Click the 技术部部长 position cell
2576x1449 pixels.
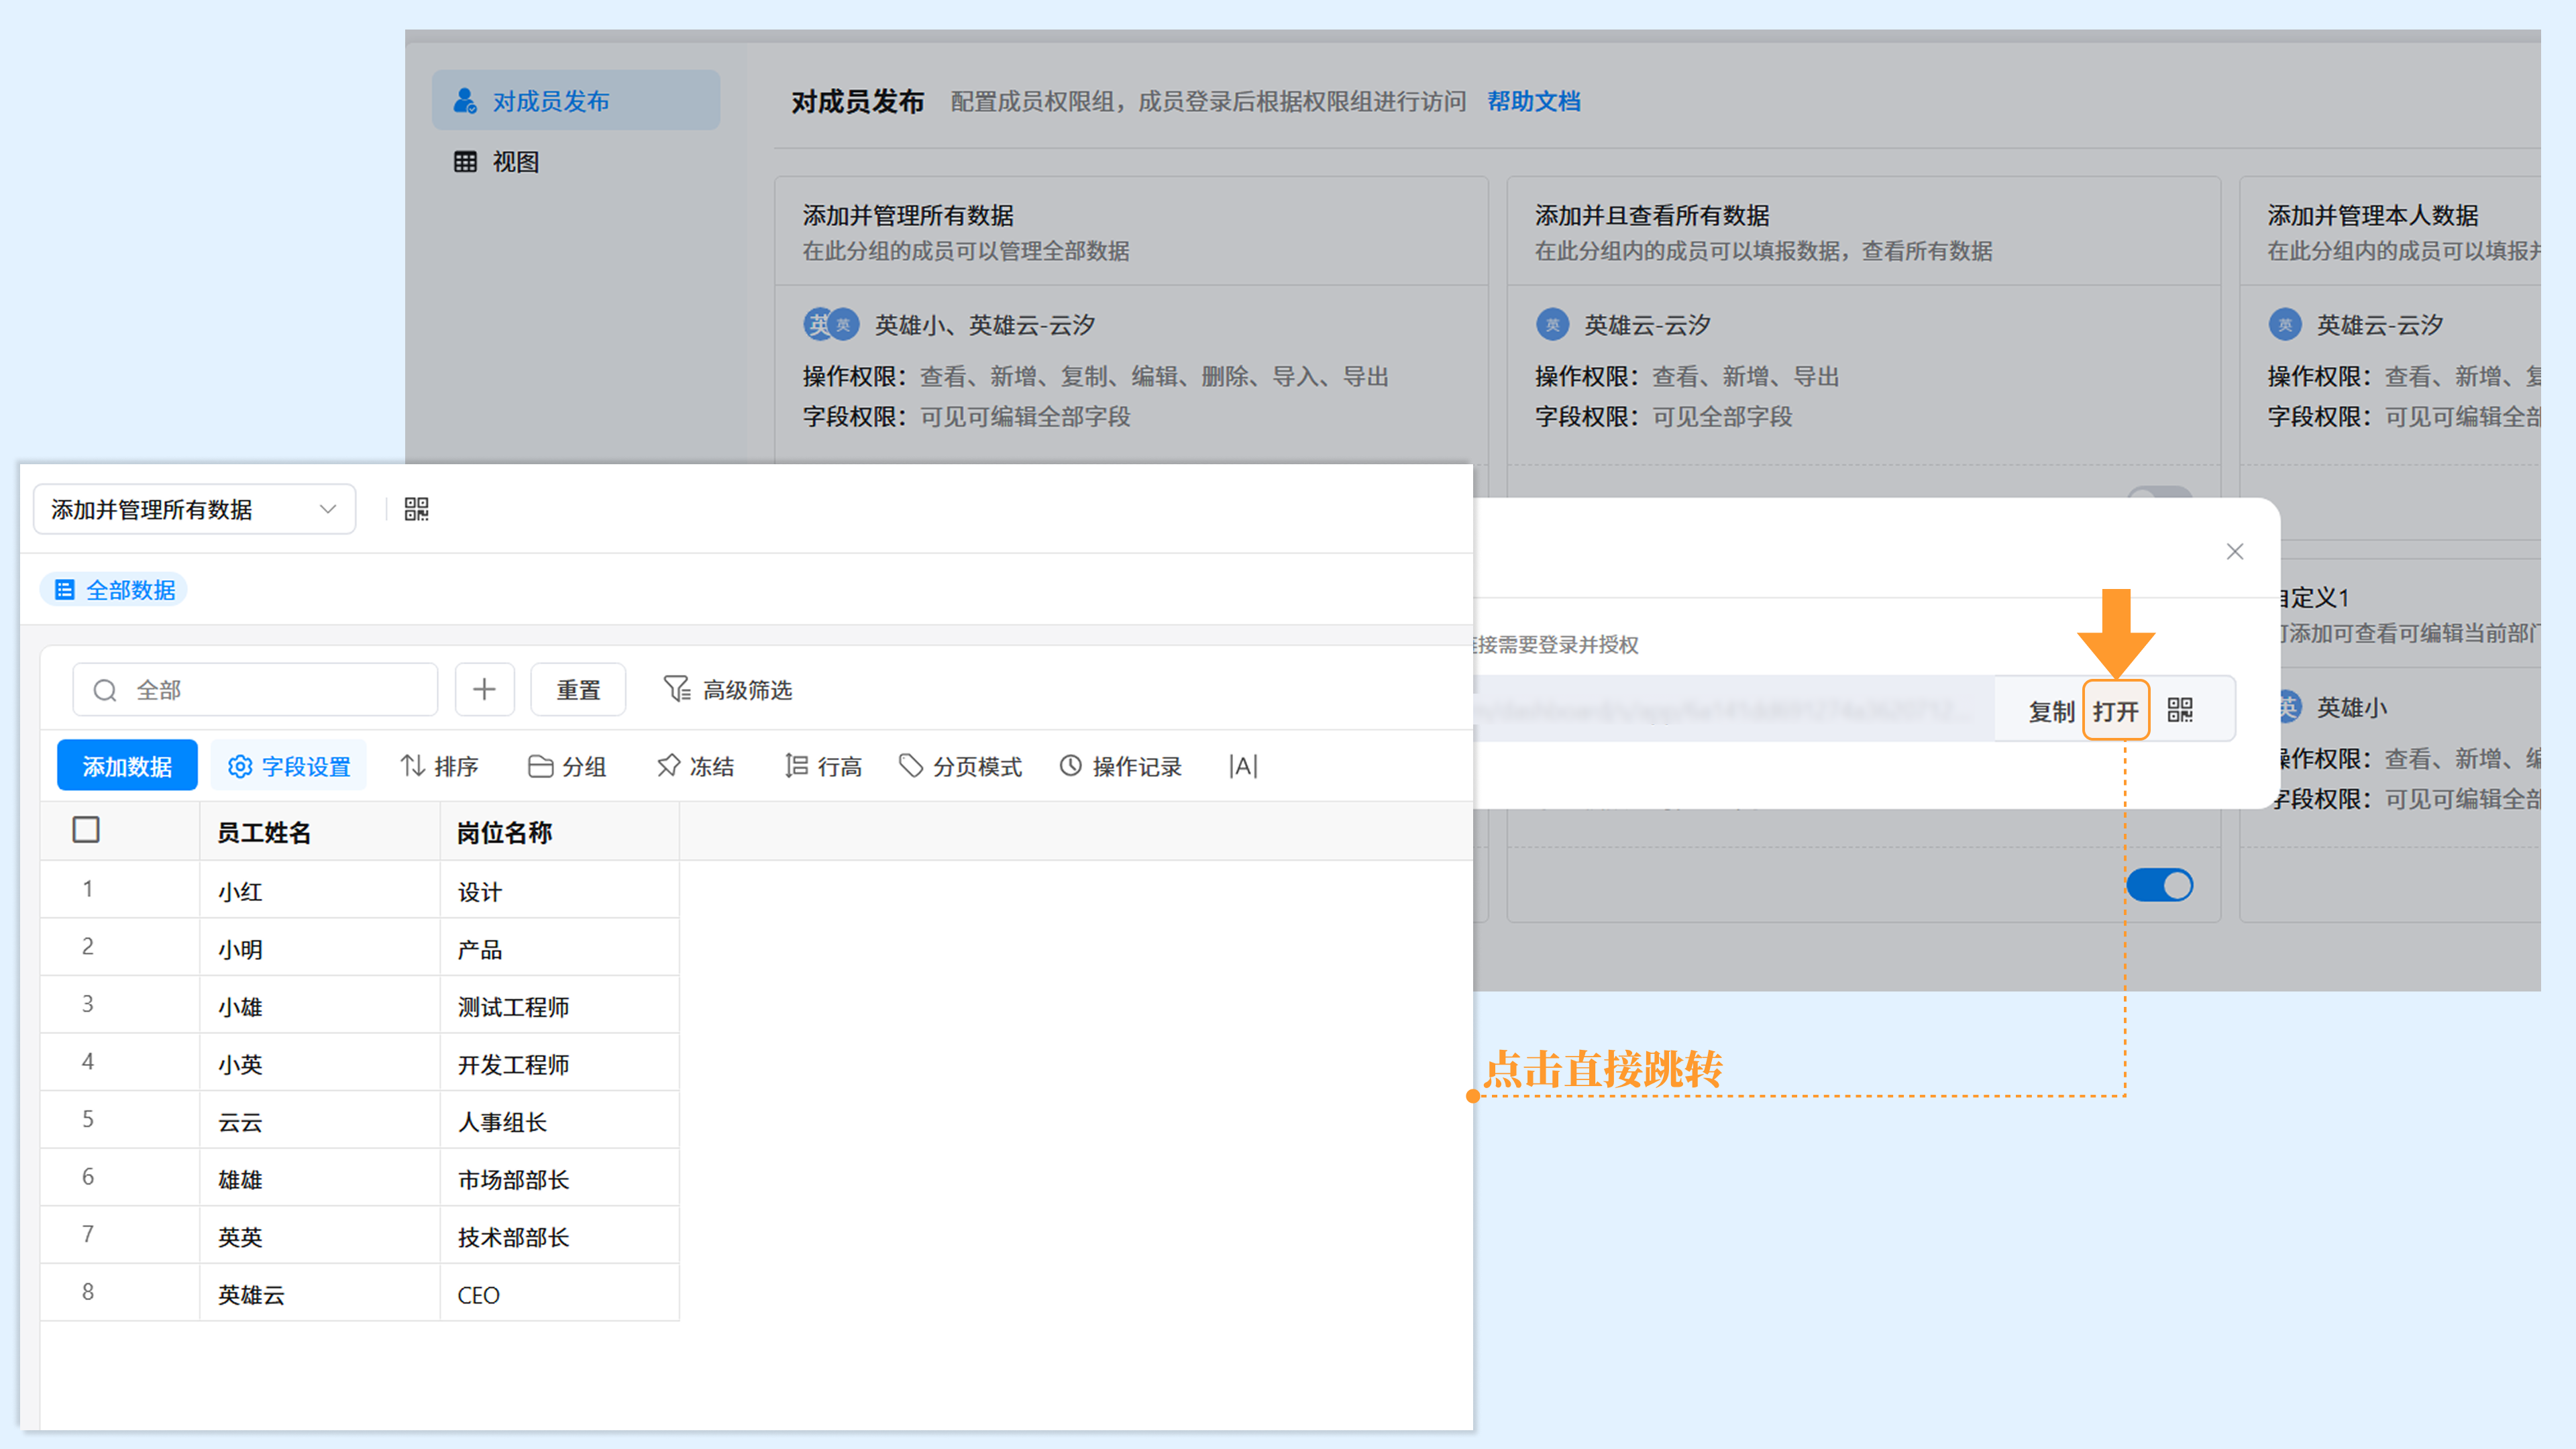coord(560,1236)
